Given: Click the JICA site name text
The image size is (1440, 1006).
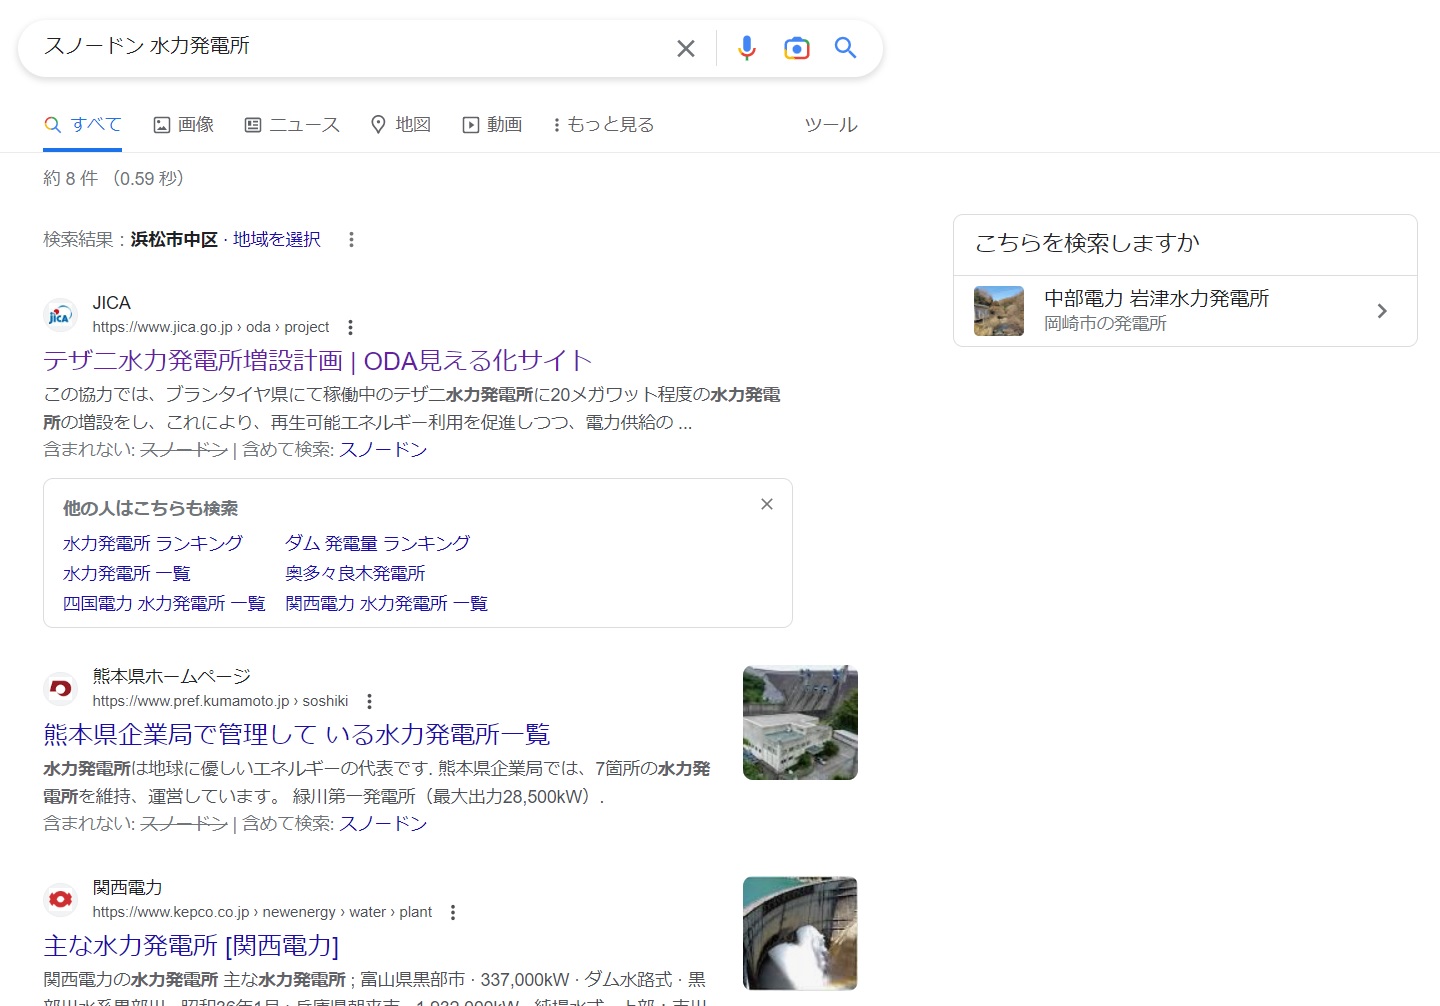Looking at the screenshot, I should click(x=112, y=303).
